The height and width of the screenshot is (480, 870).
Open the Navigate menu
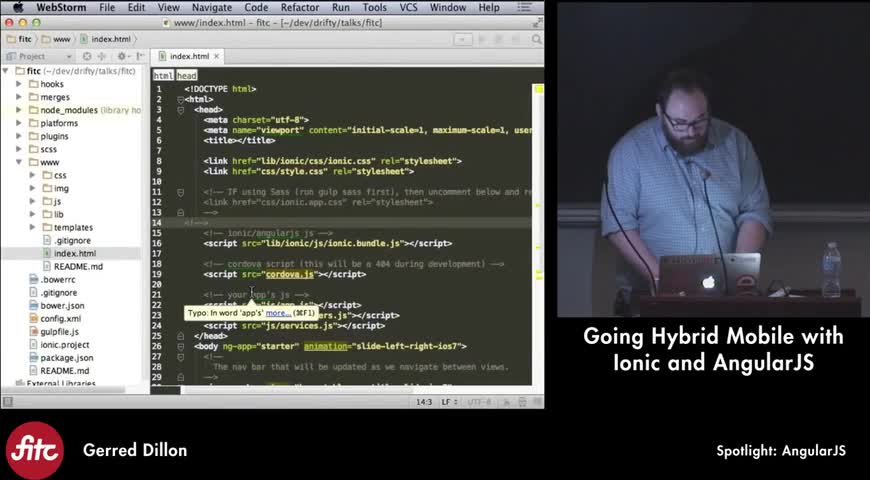tap(212, 7)
